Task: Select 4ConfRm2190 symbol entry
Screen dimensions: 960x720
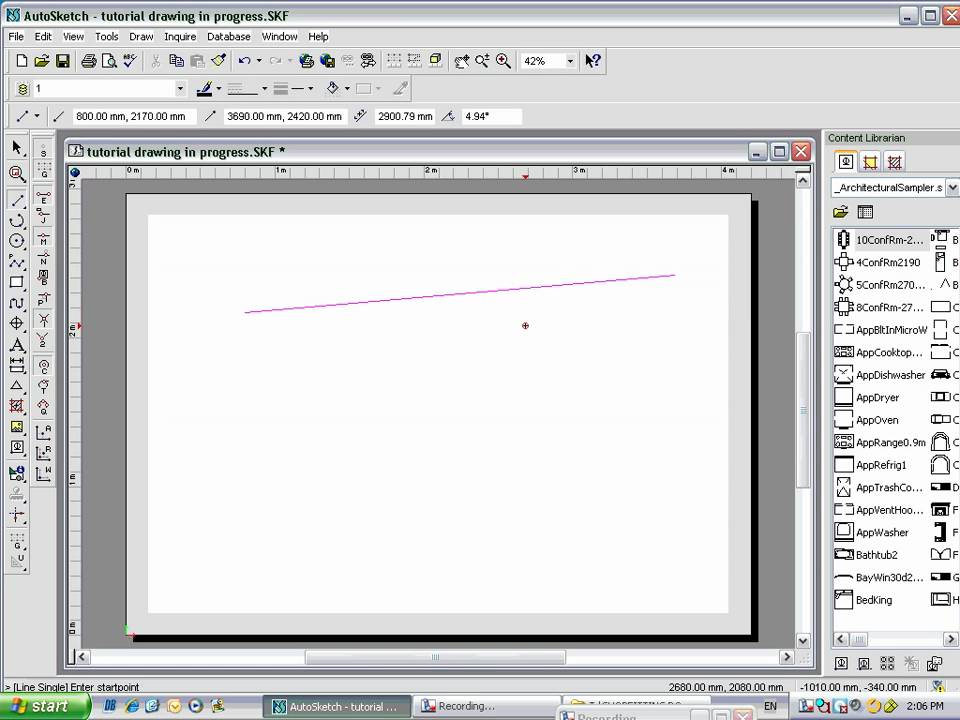Action: tap(878, 262)
